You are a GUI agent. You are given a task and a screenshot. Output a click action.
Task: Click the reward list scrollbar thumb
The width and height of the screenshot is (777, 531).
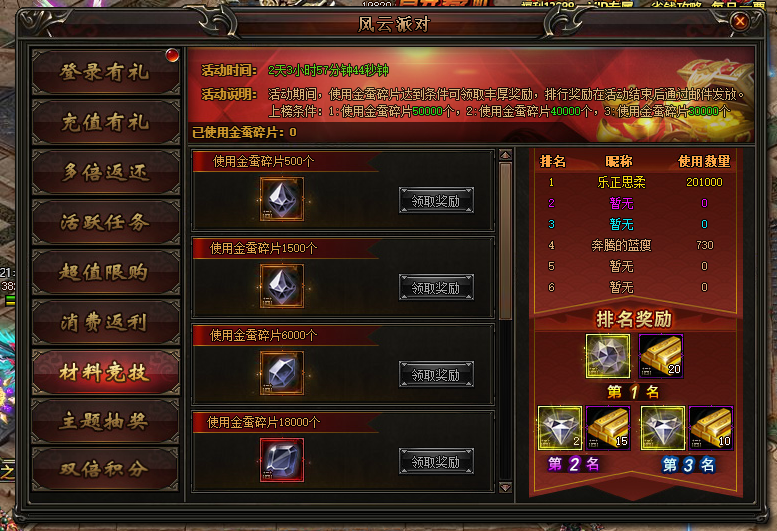coord(505,241)
